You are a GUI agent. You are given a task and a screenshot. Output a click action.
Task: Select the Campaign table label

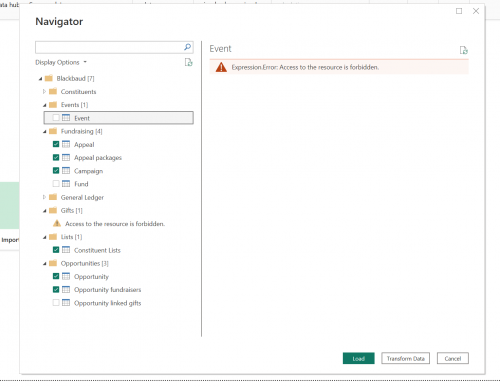(88, 171)
